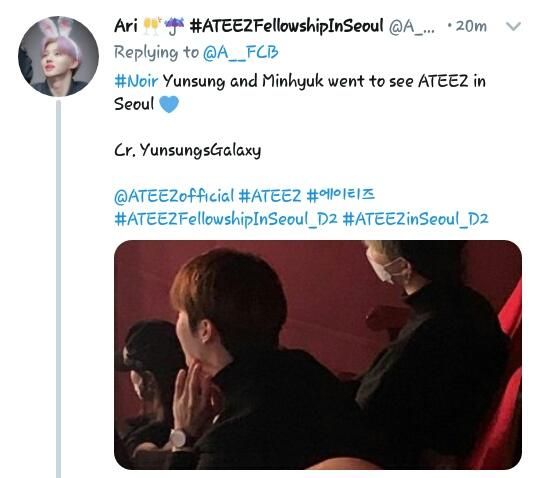Open the #에이티즈 Korean hashtag

(x=340, y=195)
